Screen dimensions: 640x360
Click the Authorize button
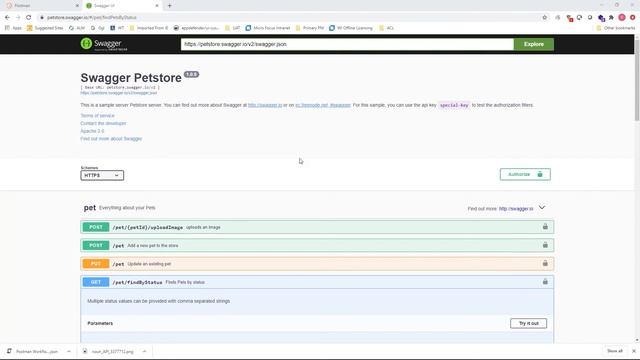pyautogui.click(x=525, y=174)
